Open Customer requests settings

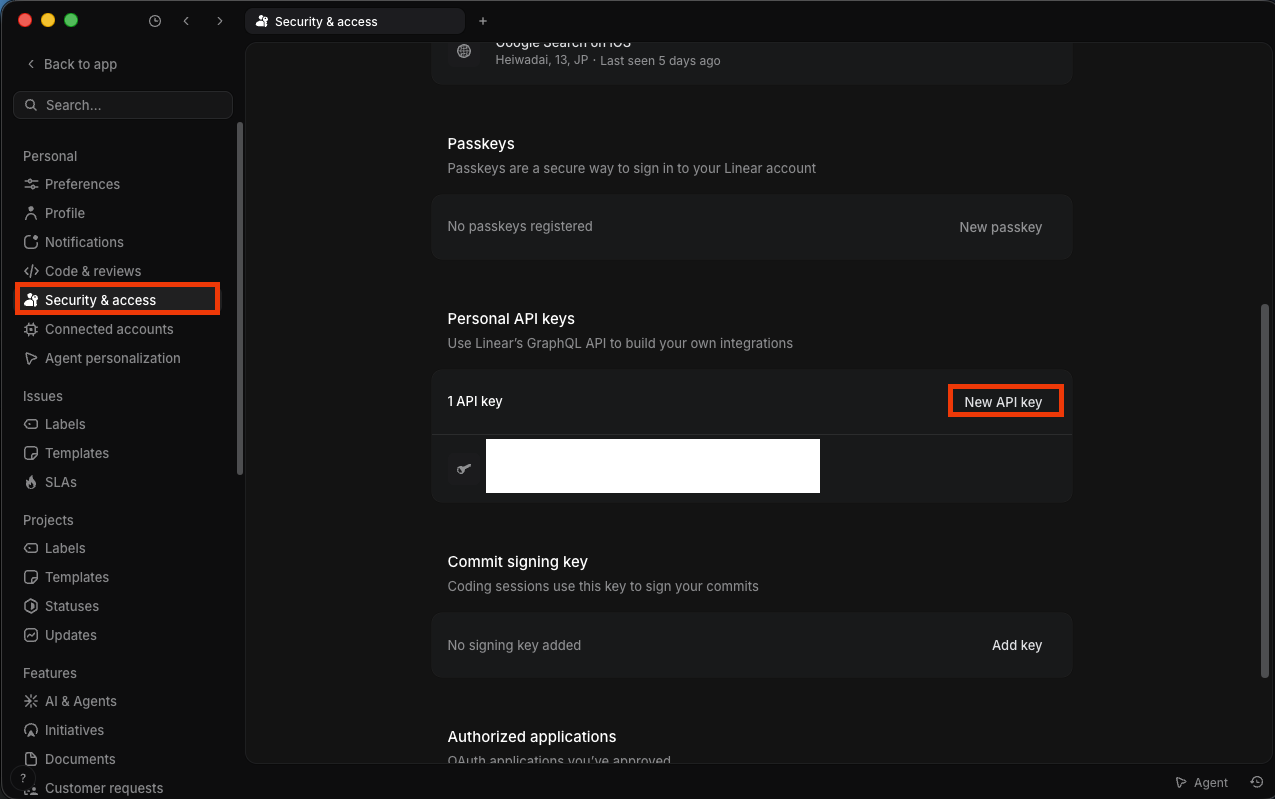point(104,788)
